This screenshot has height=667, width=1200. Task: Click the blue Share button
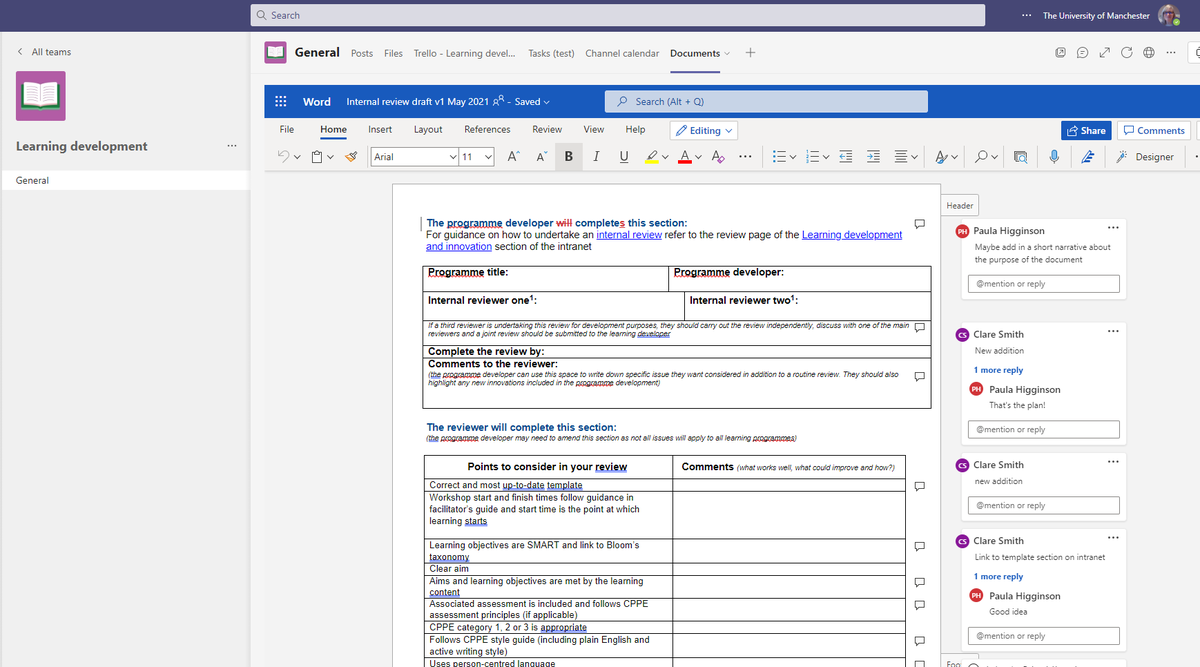coord(1087,130)
